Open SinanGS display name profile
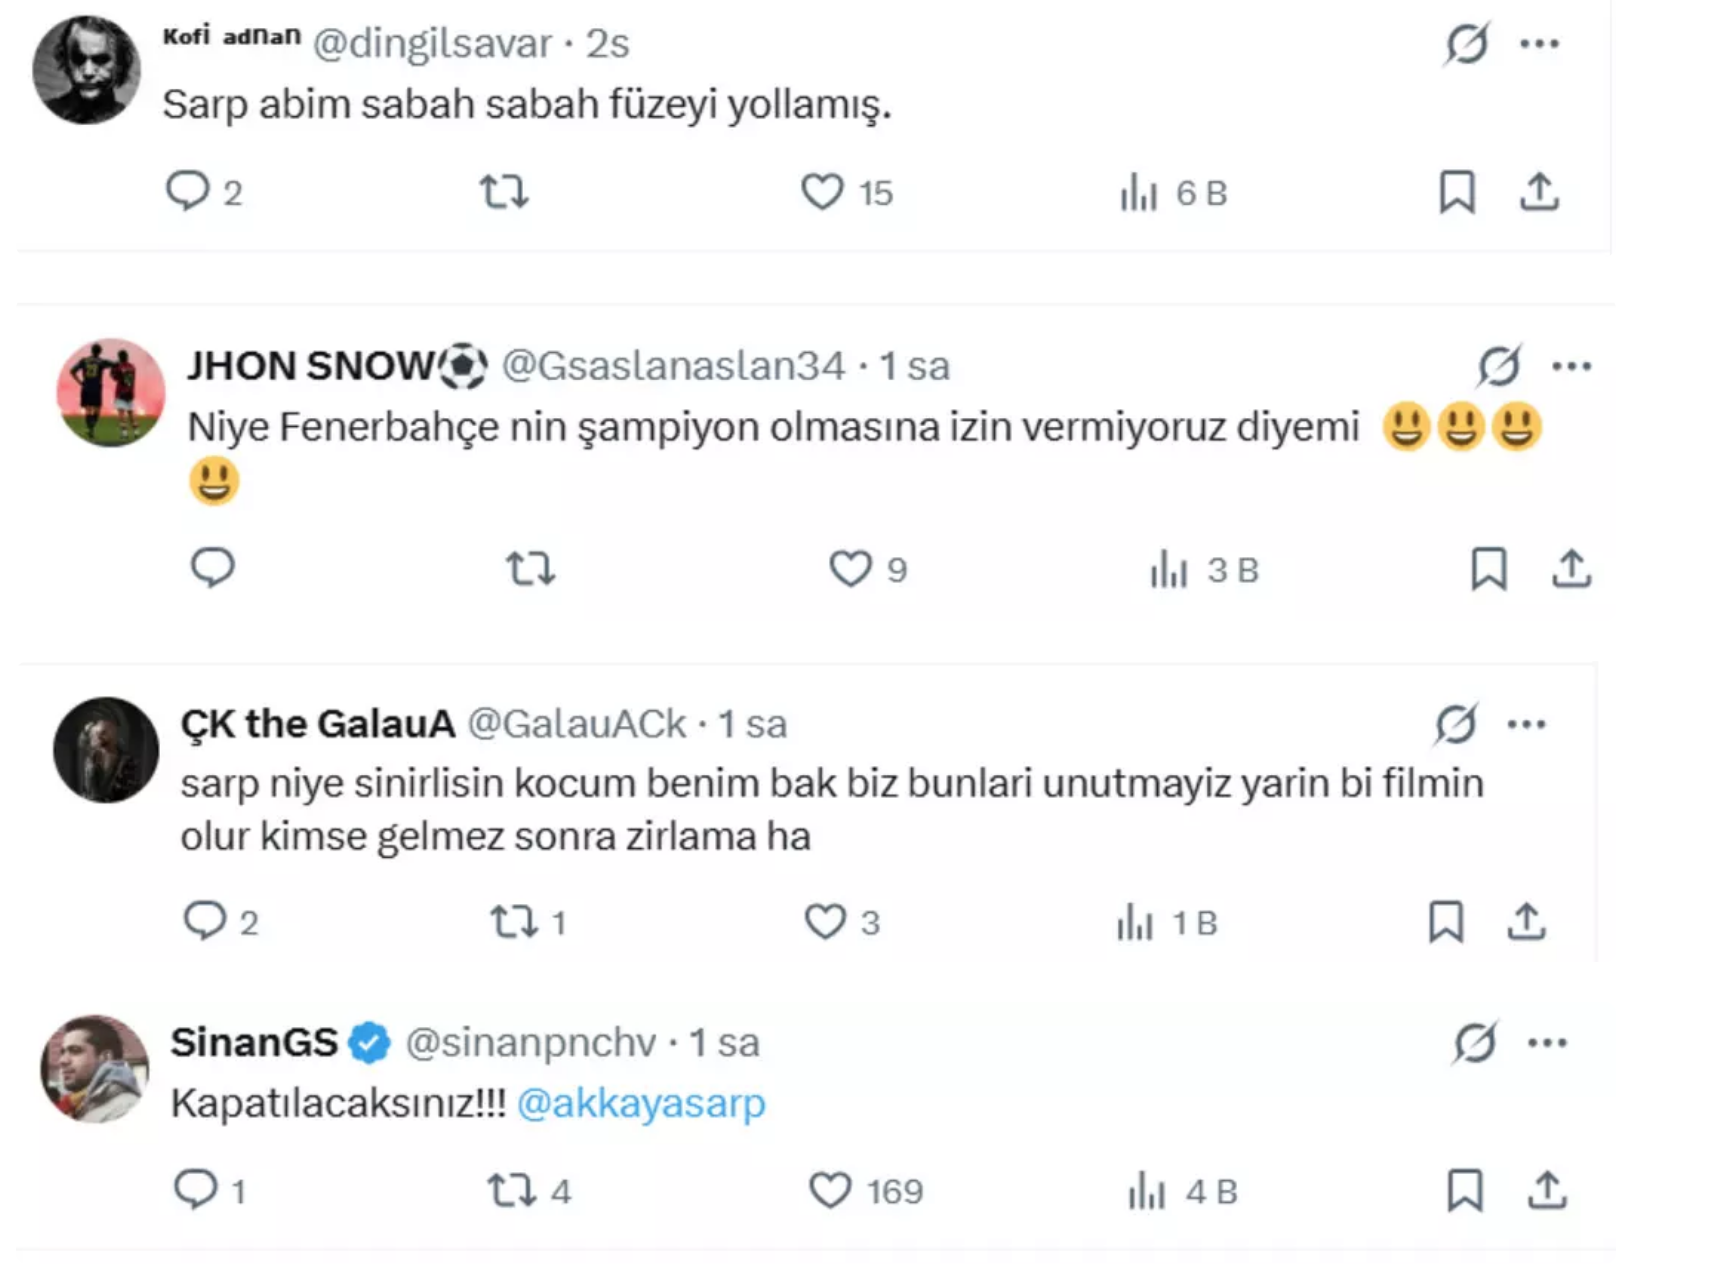The width and height of the screenshot is (1720, 1282). point(254,1043)
